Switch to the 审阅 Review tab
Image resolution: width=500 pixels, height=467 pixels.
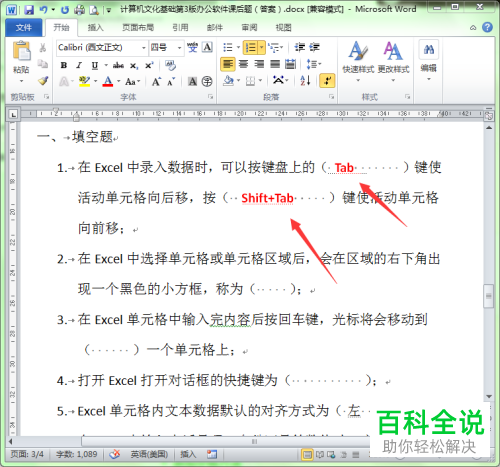pyautogui.click(x=249, y=27)
